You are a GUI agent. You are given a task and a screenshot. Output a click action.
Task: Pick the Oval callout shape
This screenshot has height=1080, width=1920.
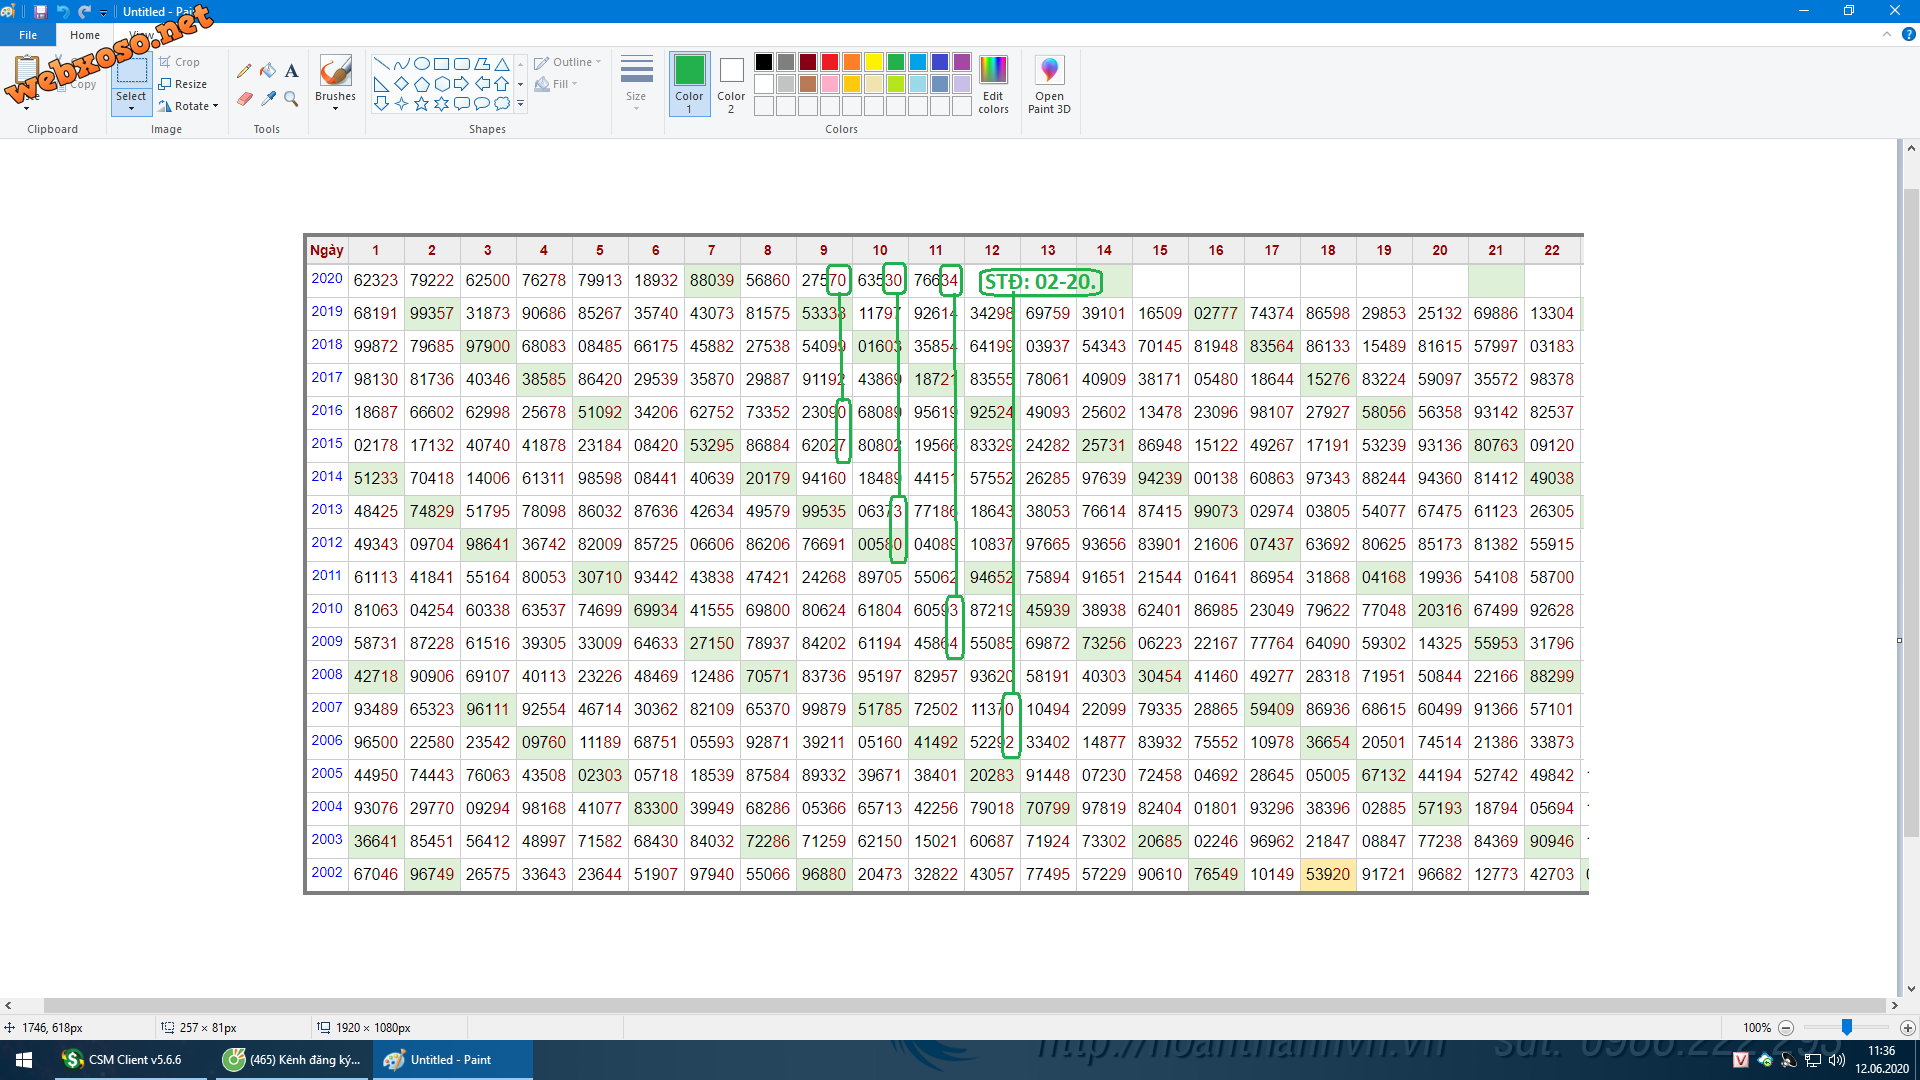(x=481, y=103)
